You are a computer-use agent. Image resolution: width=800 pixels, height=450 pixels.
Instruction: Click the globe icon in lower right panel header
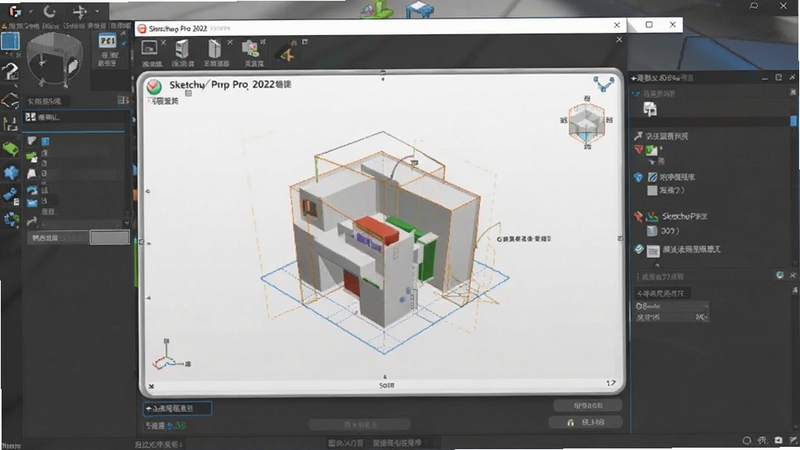pos(780,276)
